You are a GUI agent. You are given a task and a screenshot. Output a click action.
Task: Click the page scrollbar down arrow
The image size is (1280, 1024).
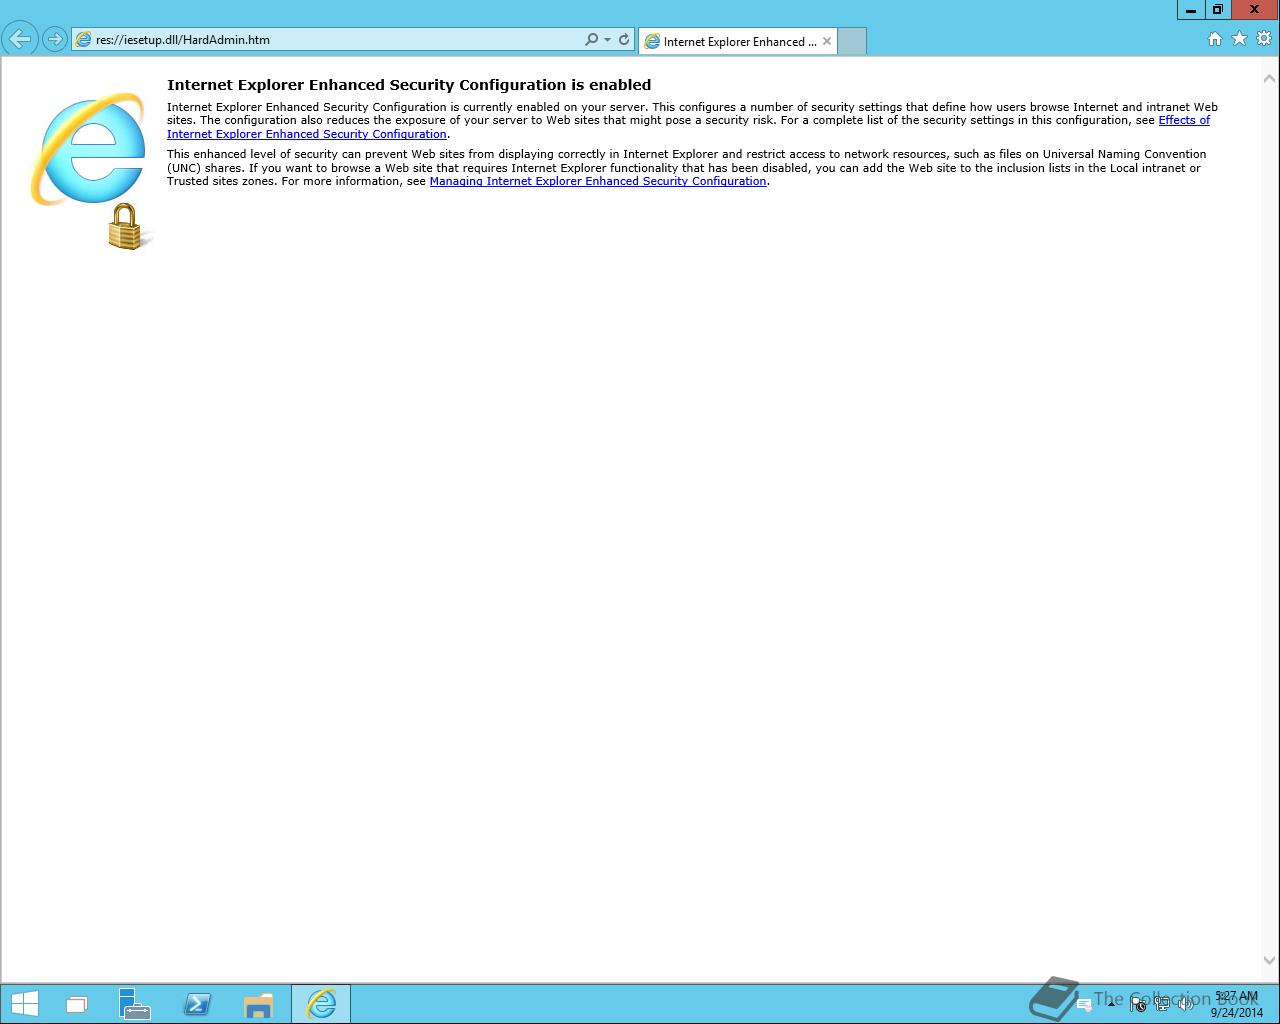pyautogui.click(x=1270, y=961)
